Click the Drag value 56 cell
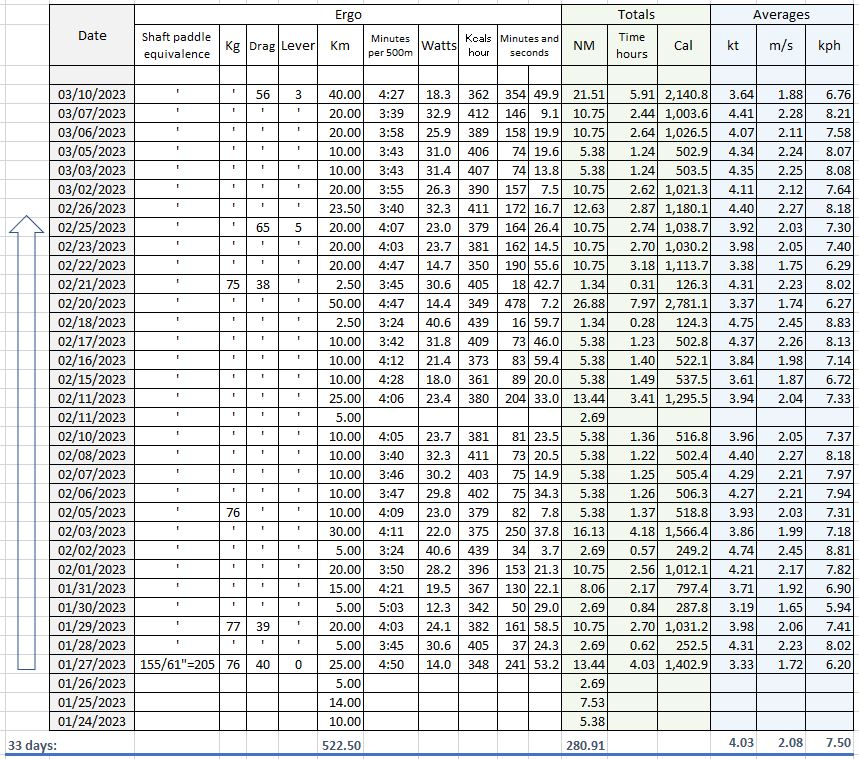This screenshot has height=759, width=859. pyautogui.click(x=262, y=94)
